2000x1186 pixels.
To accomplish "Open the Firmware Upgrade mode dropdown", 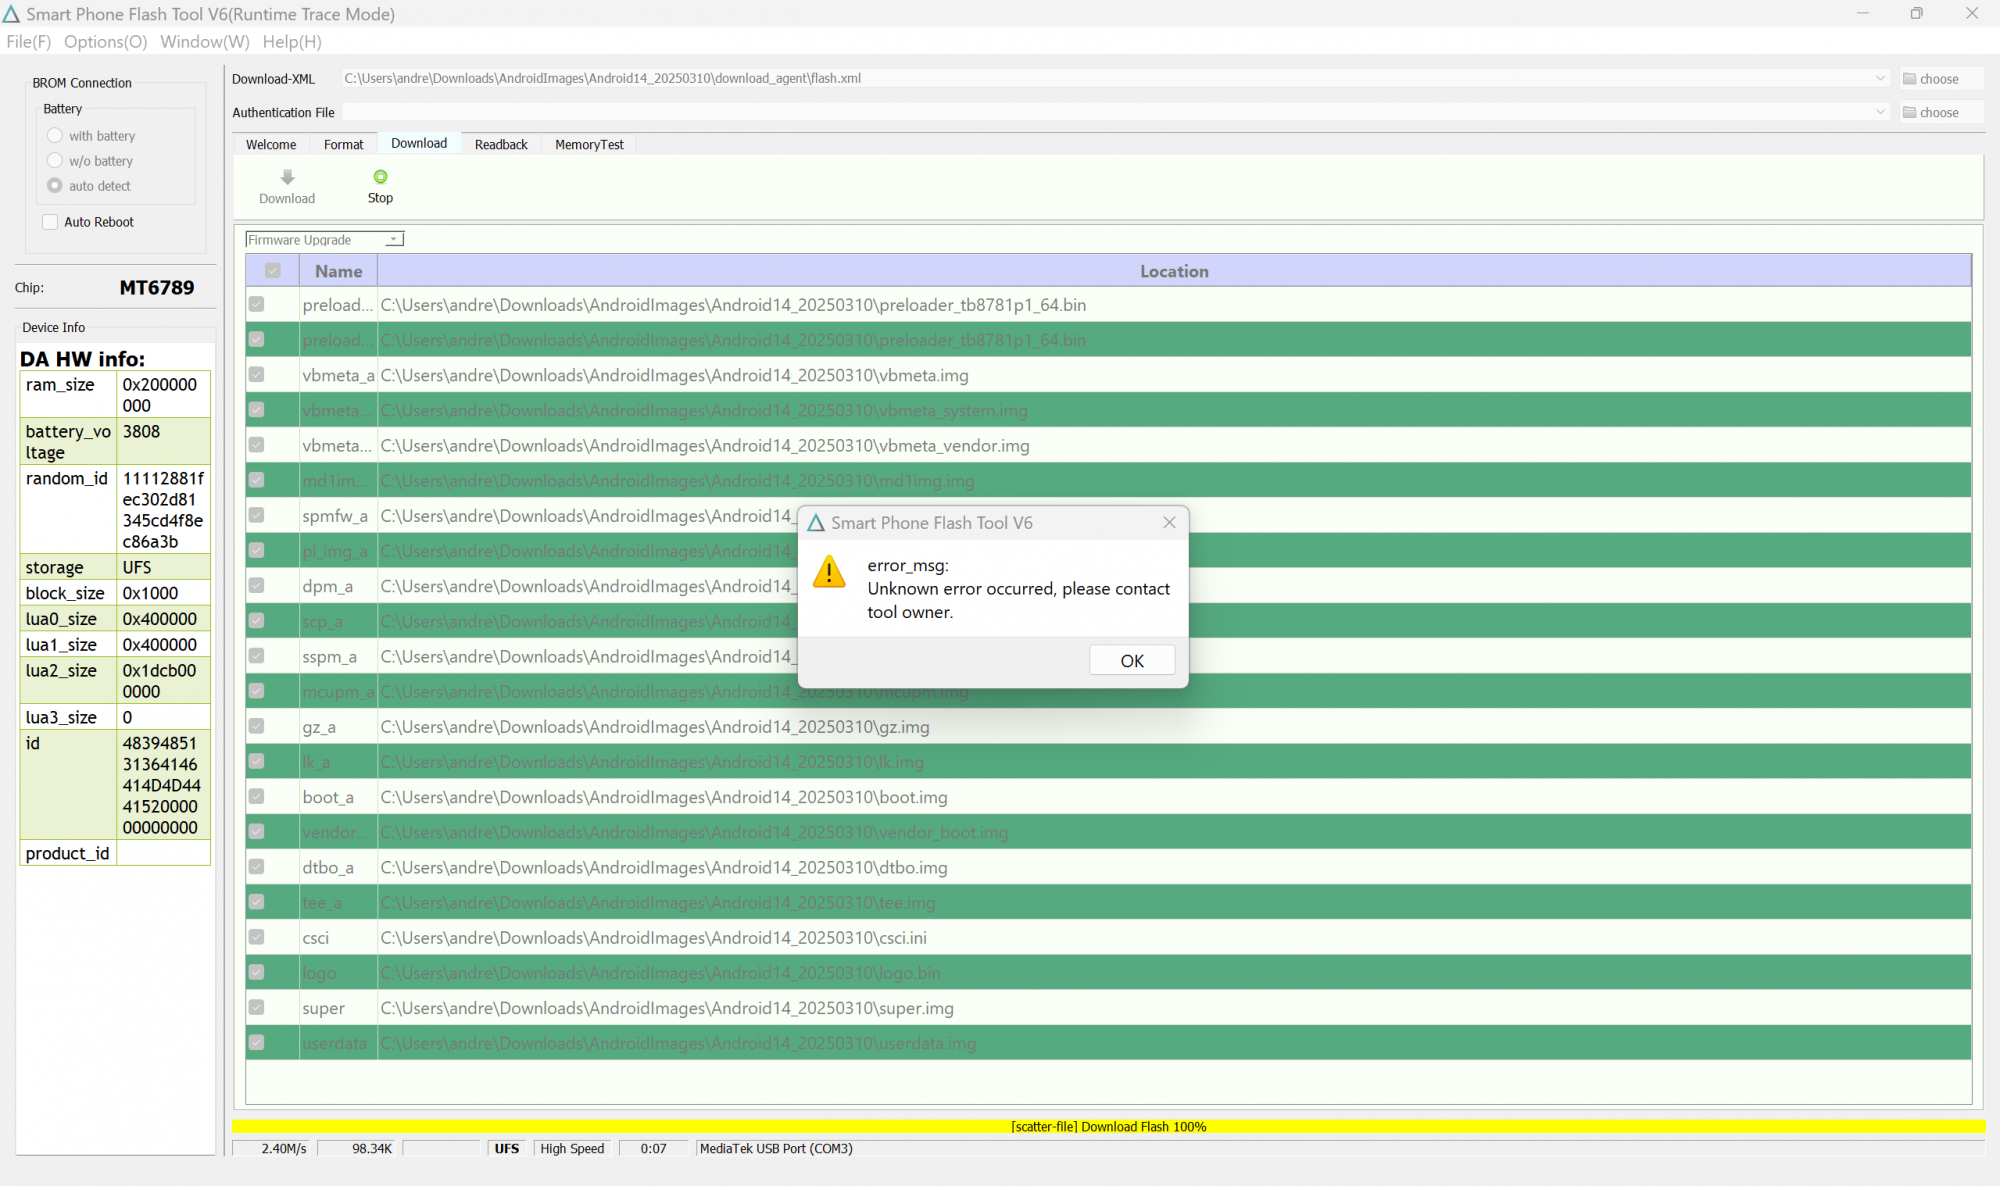I will coord(393,239).
